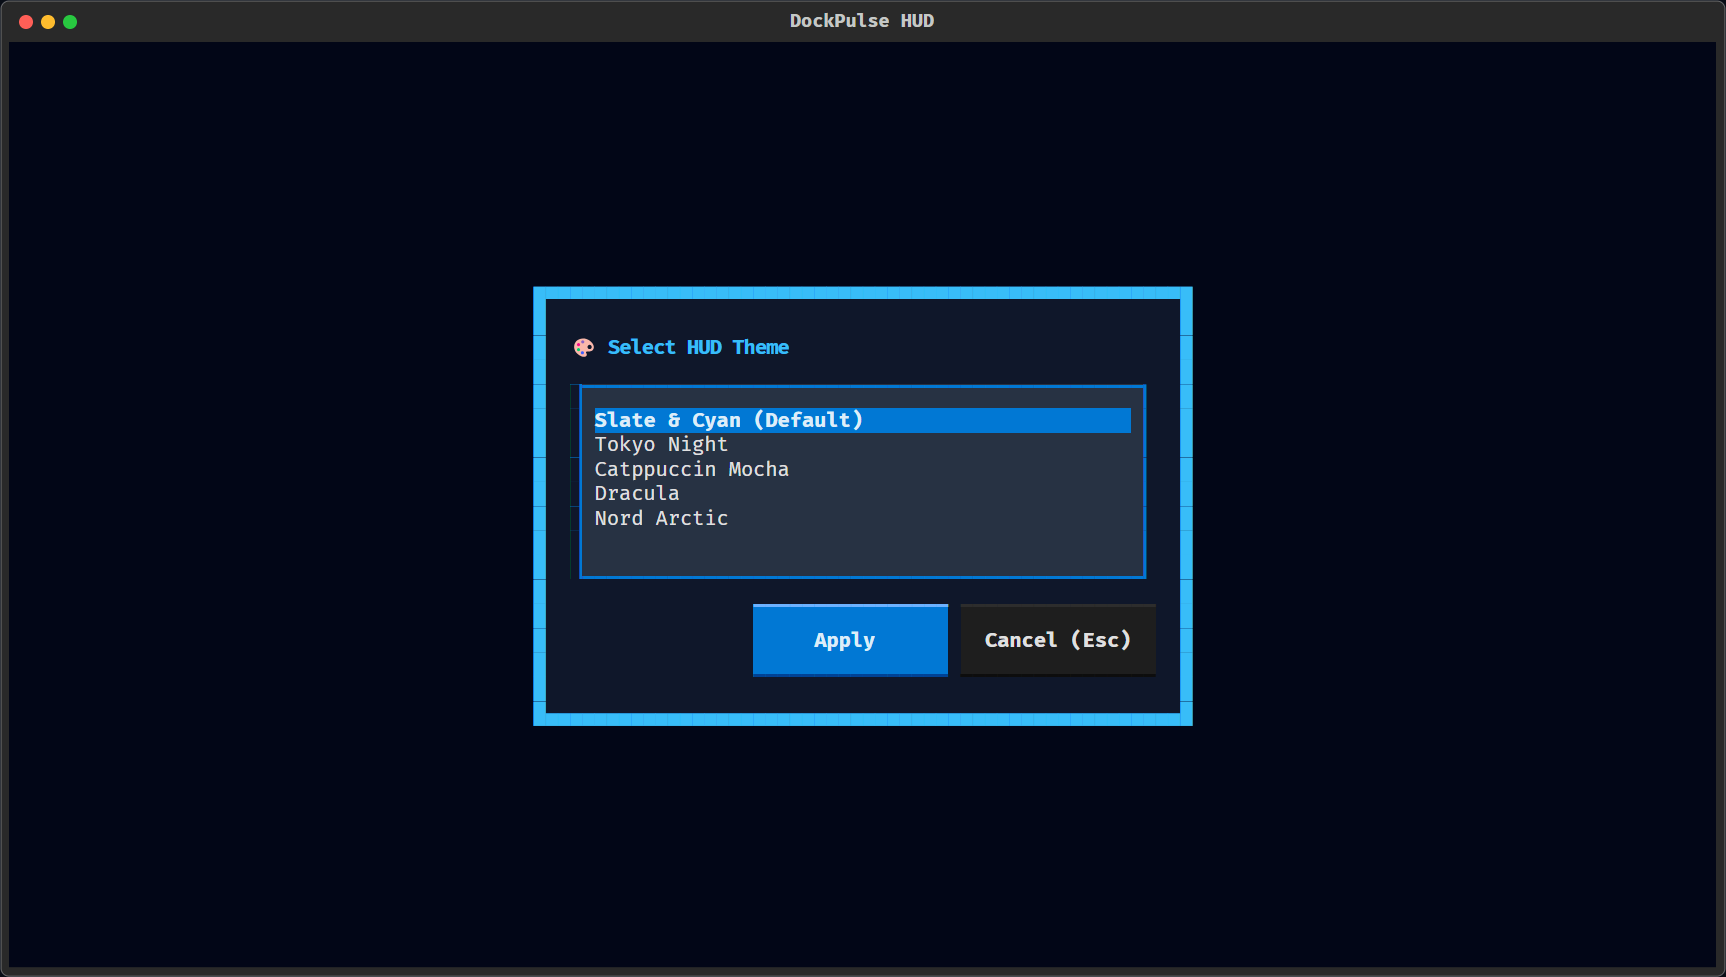Click the DockPulse HUD window title
Viewport: 1726px width, 977px height.
(x=862, y=21)
